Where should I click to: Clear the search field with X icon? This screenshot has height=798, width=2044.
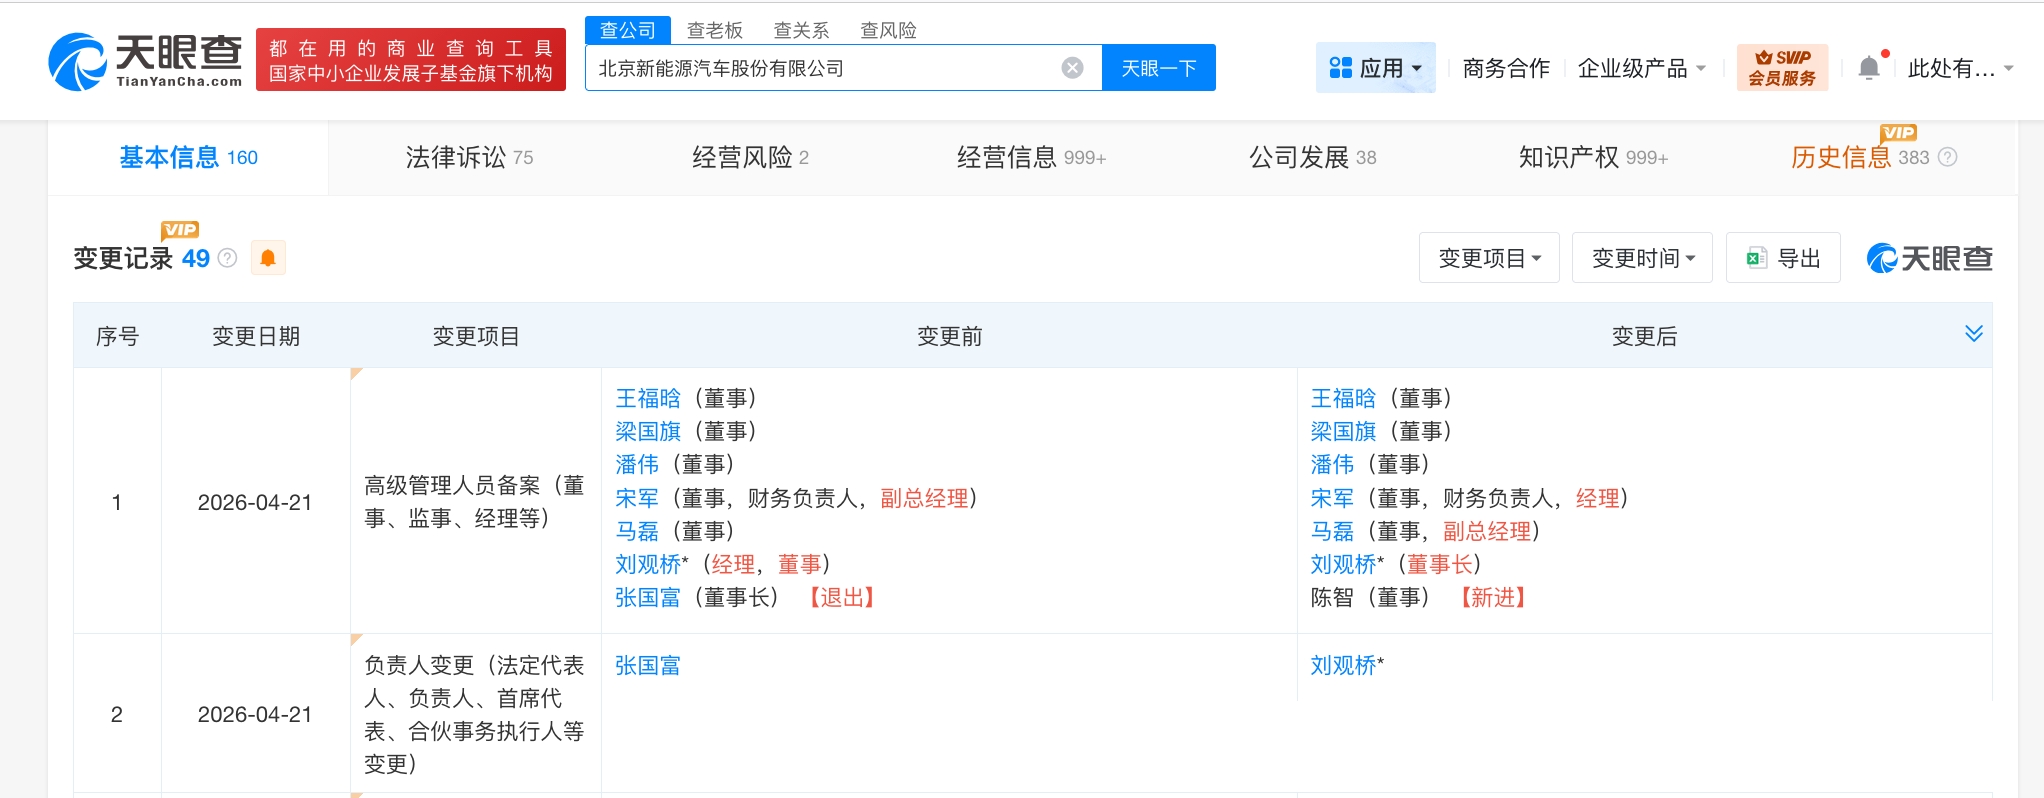coord(1072,68)
